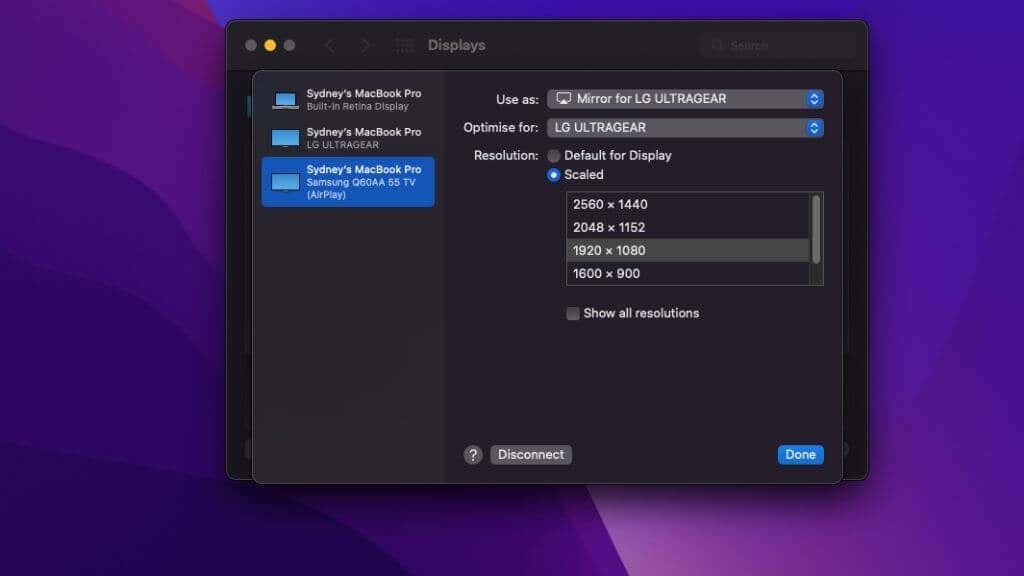Choose the 2560 × 1440 resolution
The image size is (1024, 576).
coord(688,204)
